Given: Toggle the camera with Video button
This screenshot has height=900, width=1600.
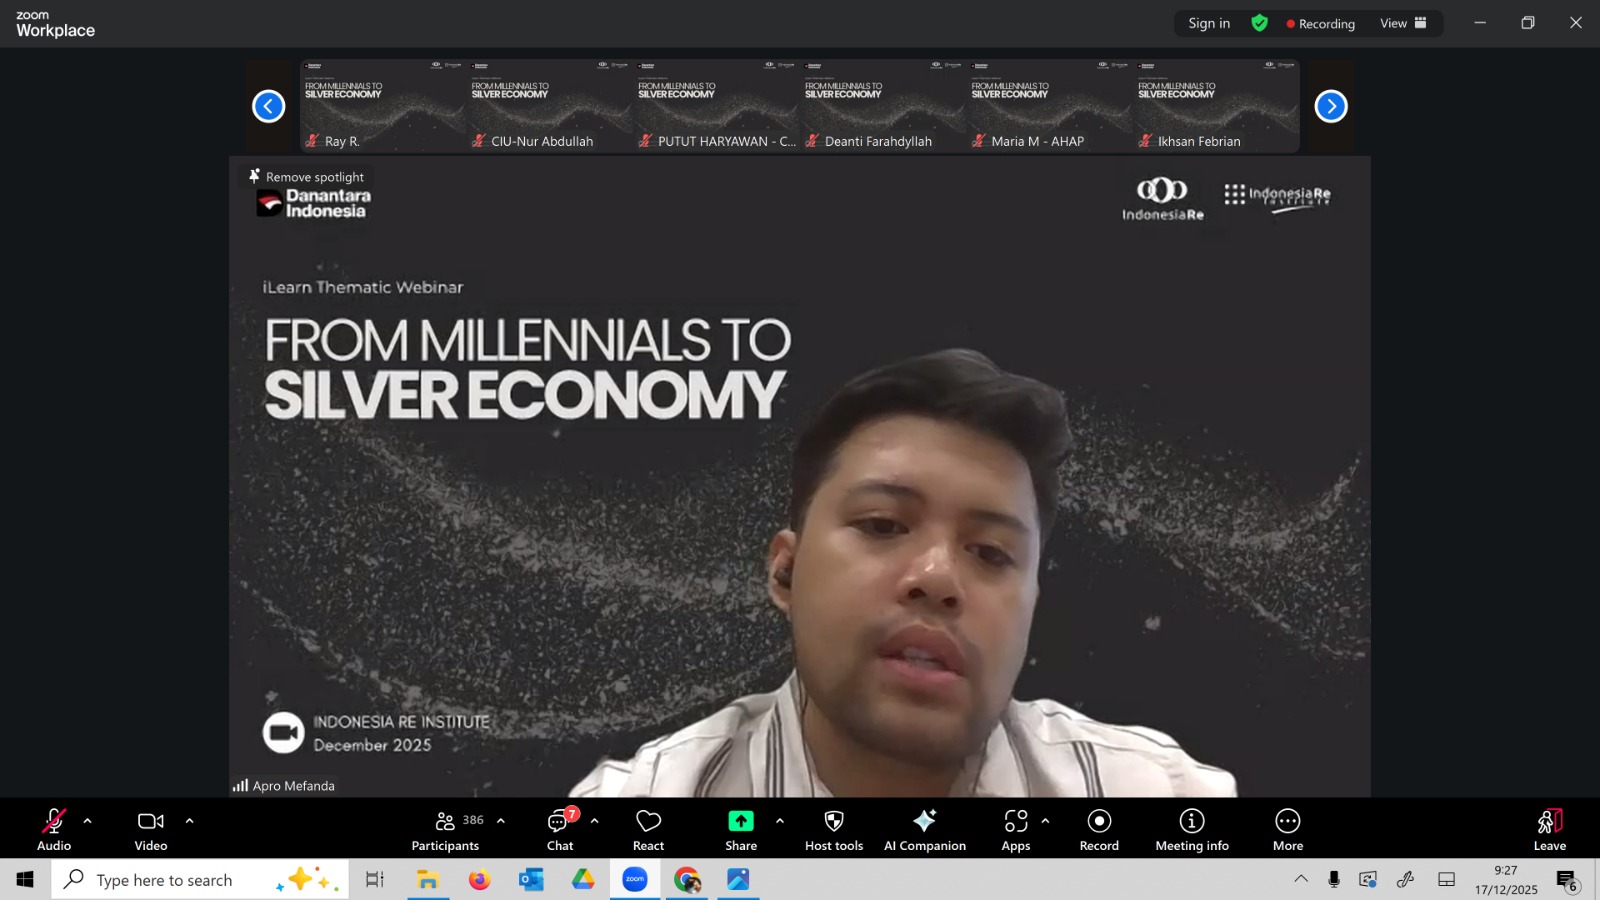Looking at the screenshot, I should click(151, 830).
